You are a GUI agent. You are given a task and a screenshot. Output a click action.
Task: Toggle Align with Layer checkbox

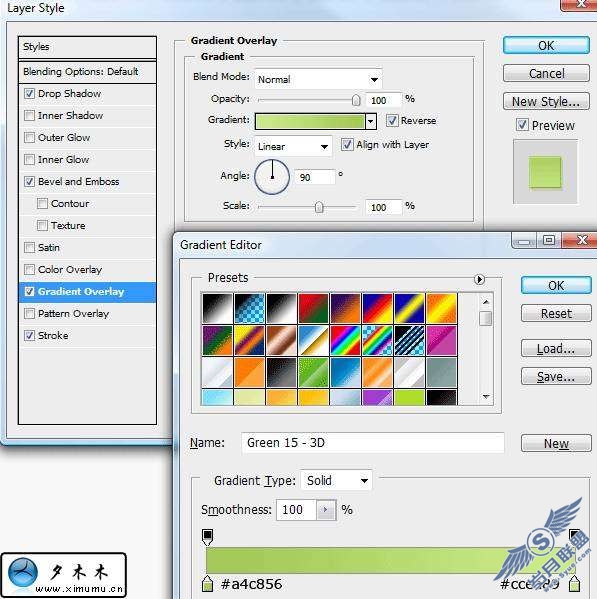point(347,144)
